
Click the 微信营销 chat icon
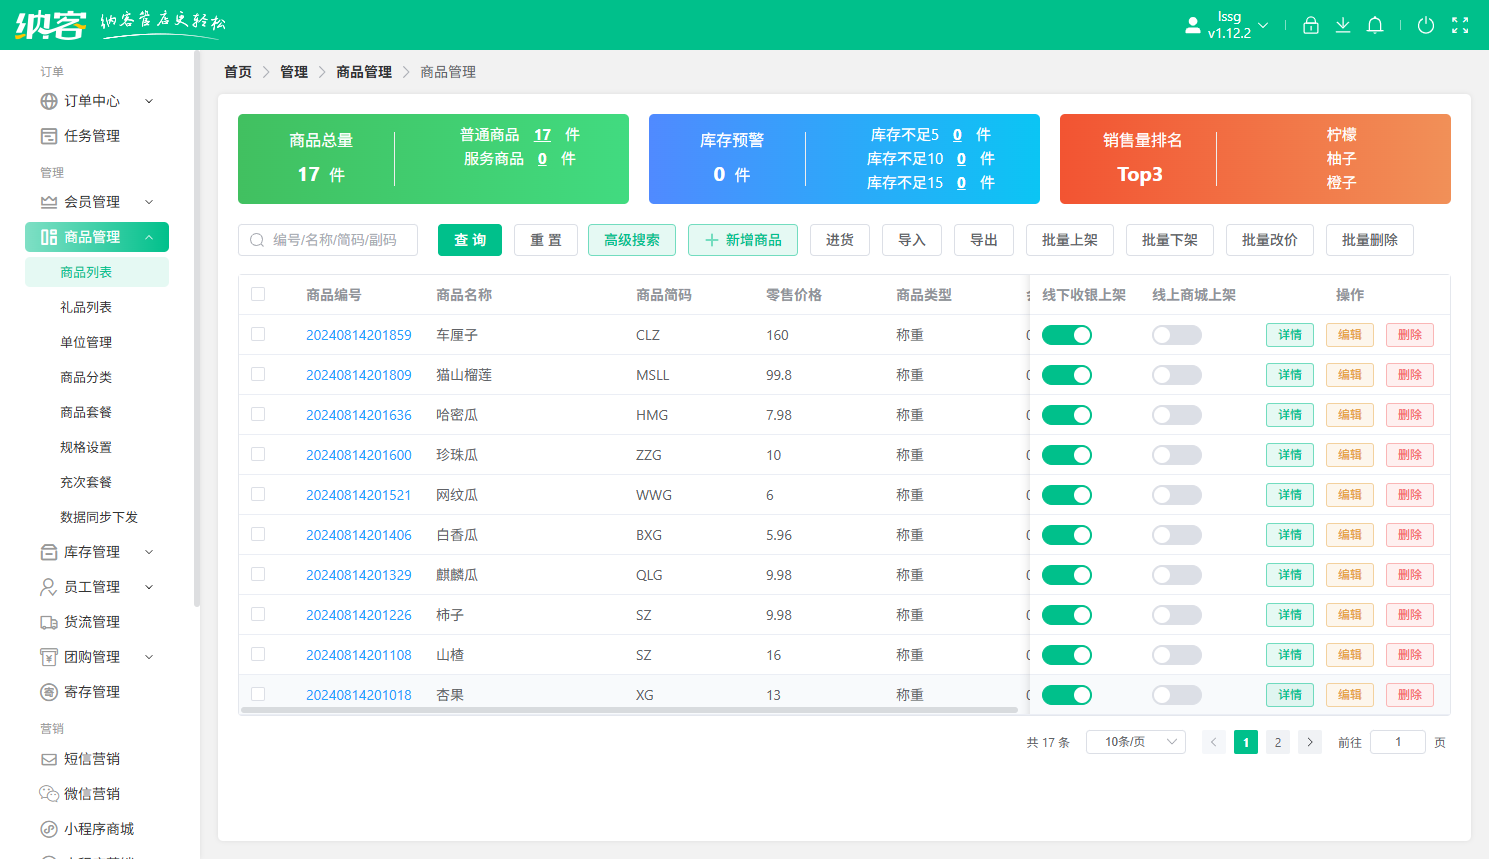click(49, 794)
